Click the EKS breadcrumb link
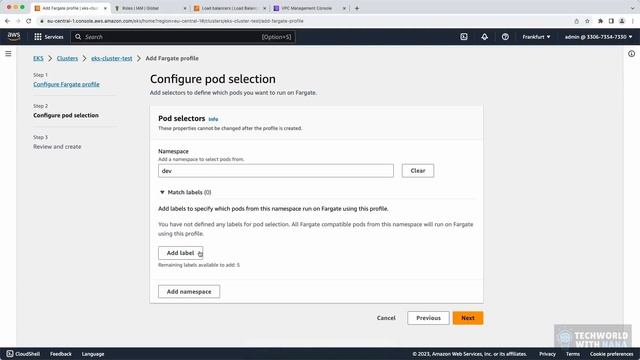 coord(38,58)
